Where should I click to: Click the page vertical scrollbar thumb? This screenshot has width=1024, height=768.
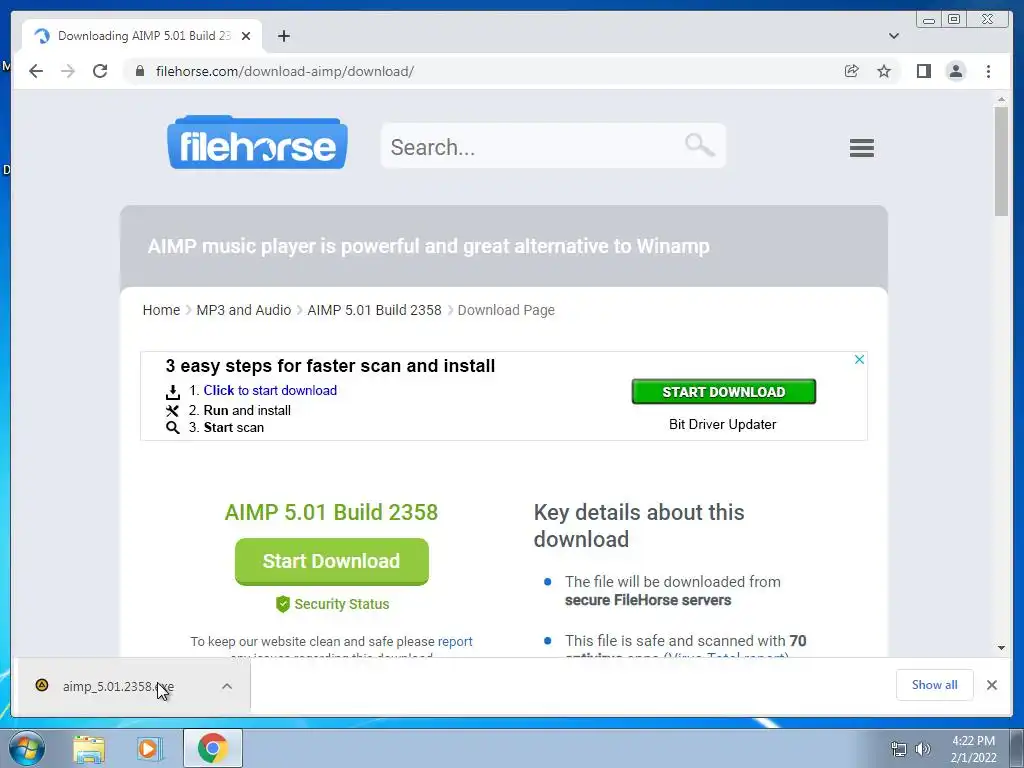coord(1001,160)
